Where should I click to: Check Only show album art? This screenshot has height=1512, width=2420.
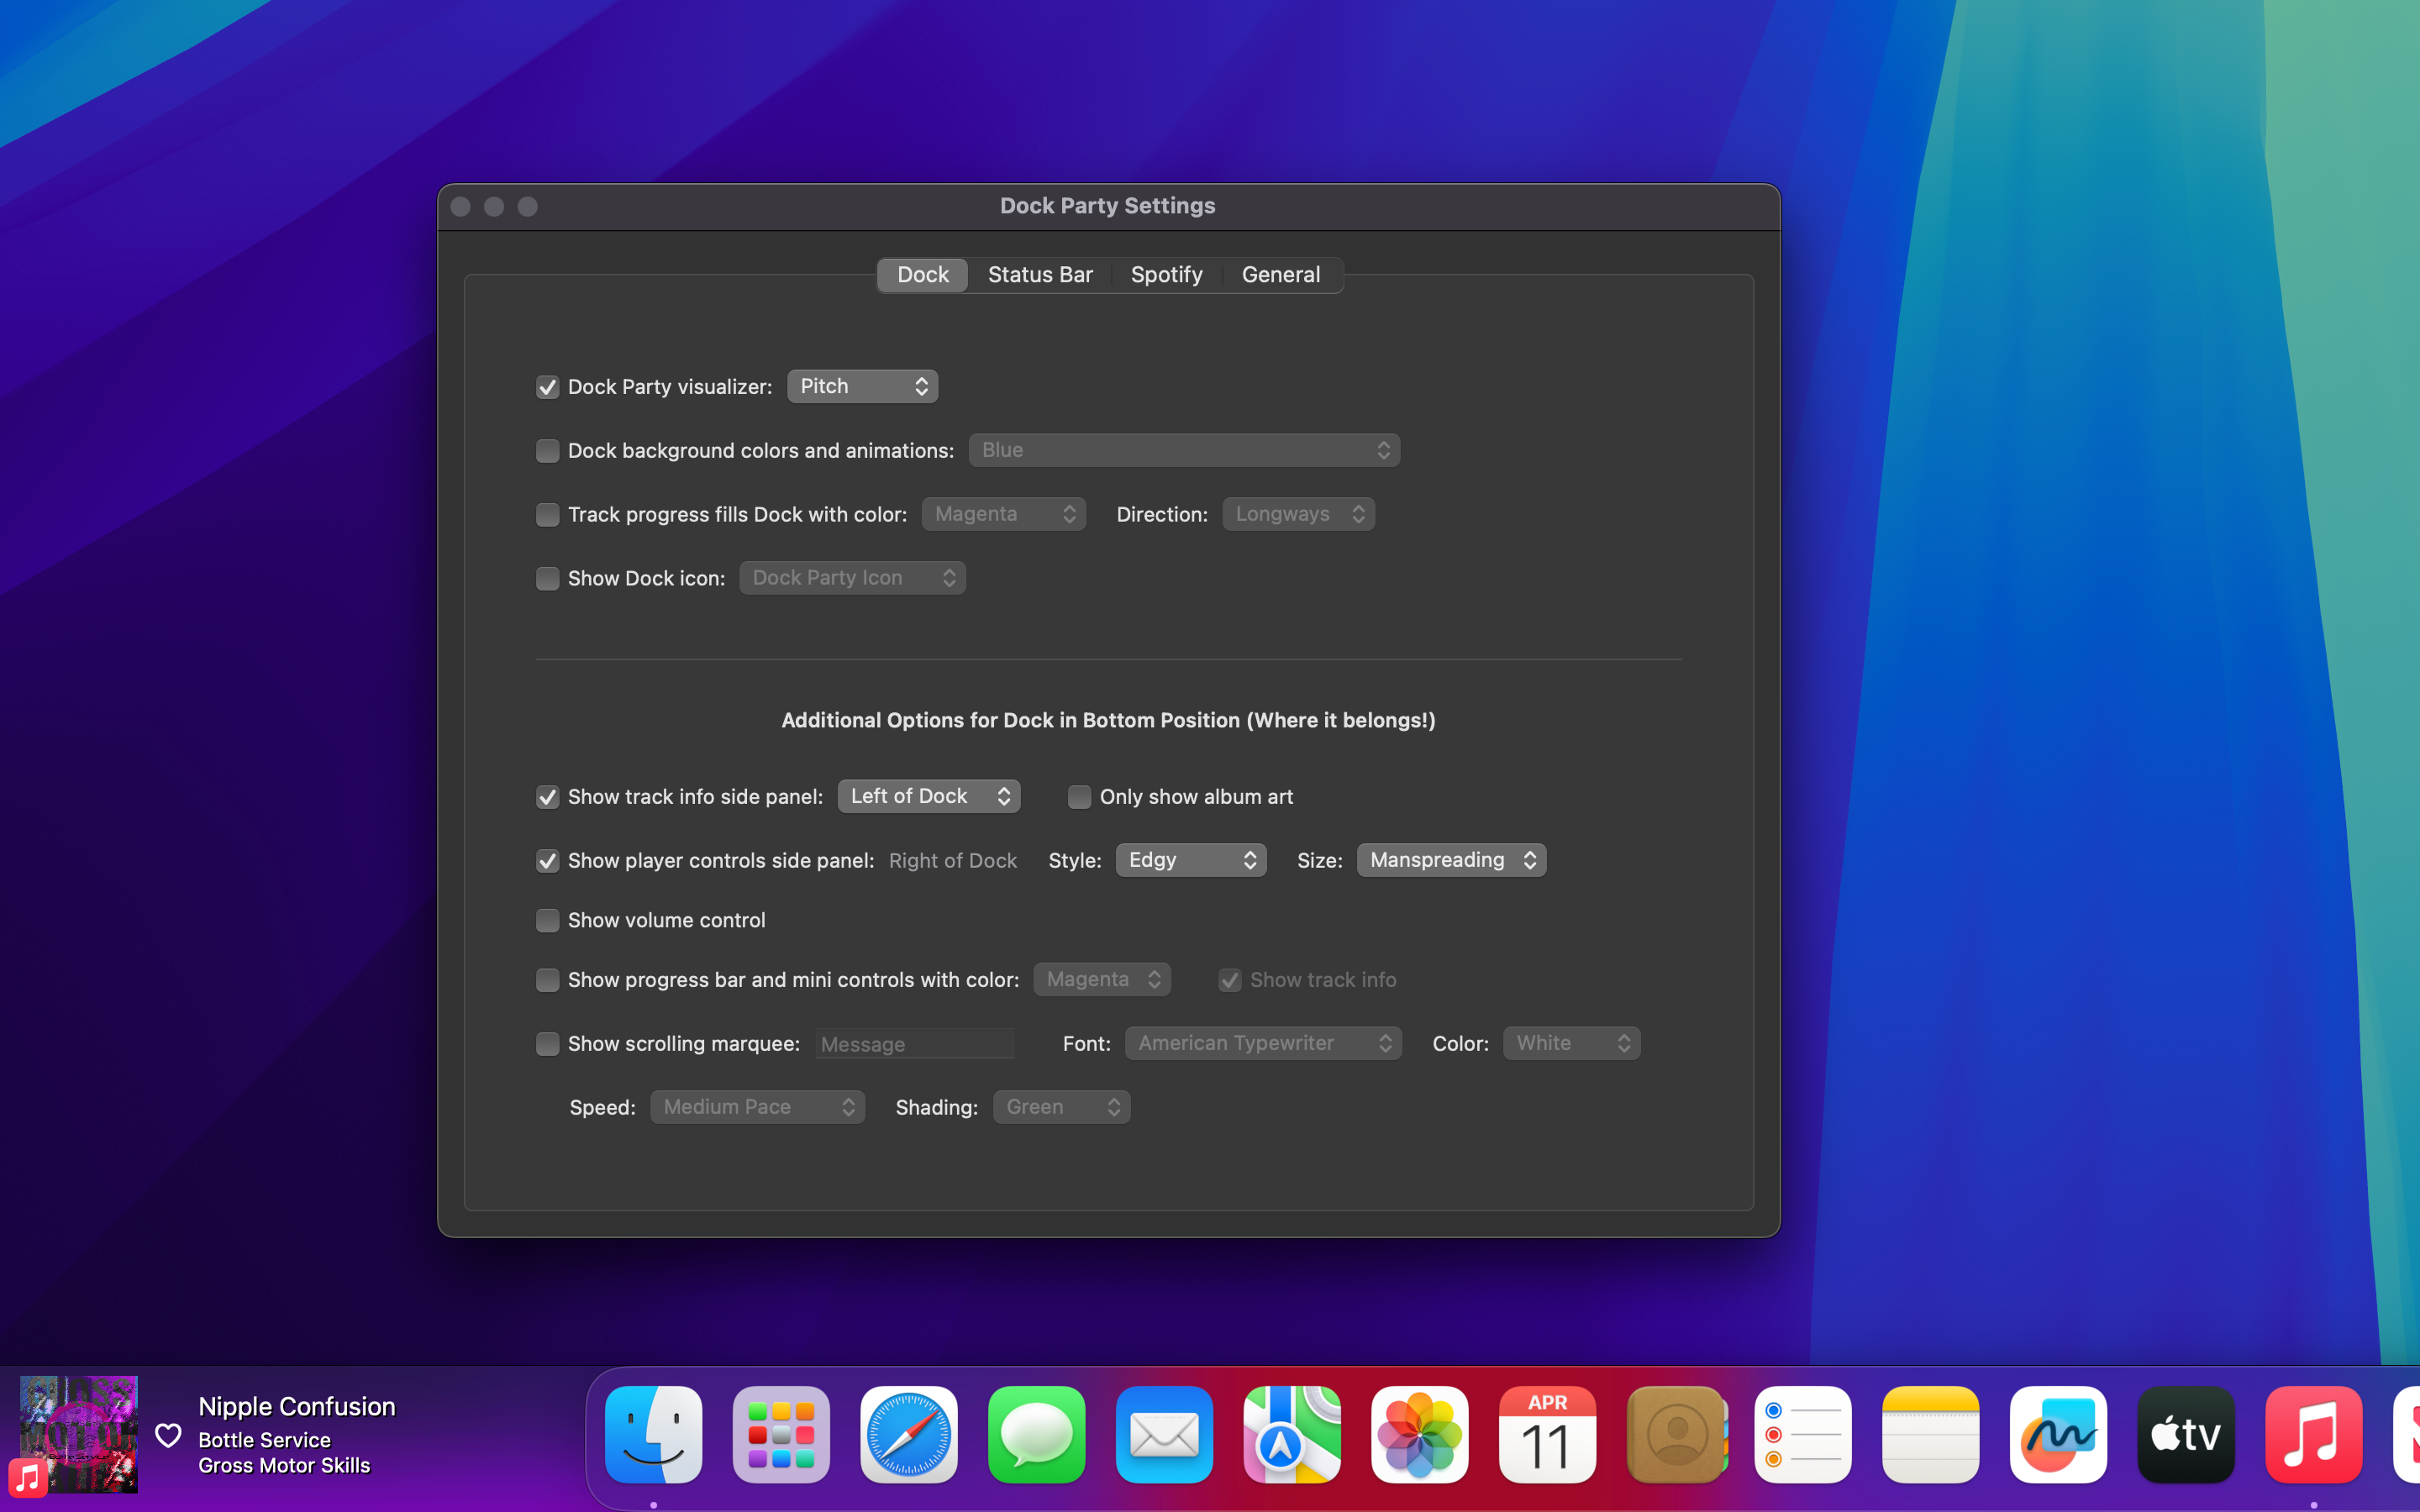click(1079, 797)
